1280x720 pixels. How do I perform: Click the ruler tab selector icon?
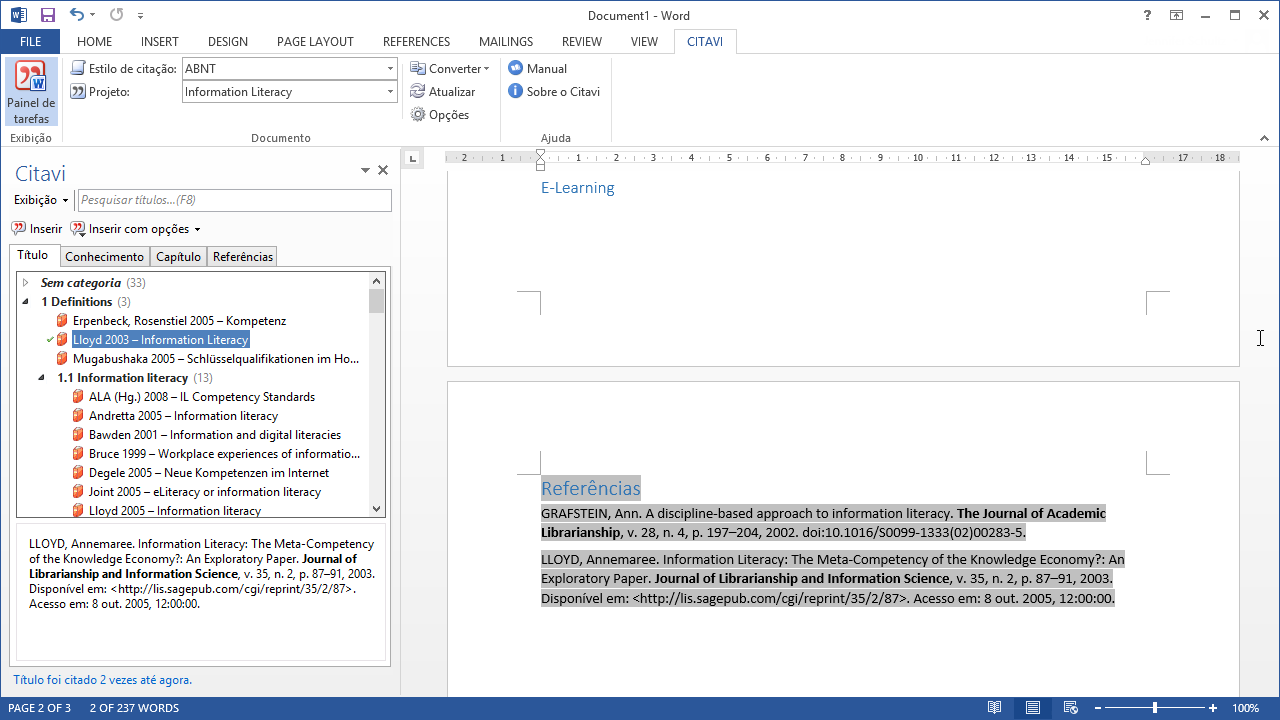pos(412,158)
